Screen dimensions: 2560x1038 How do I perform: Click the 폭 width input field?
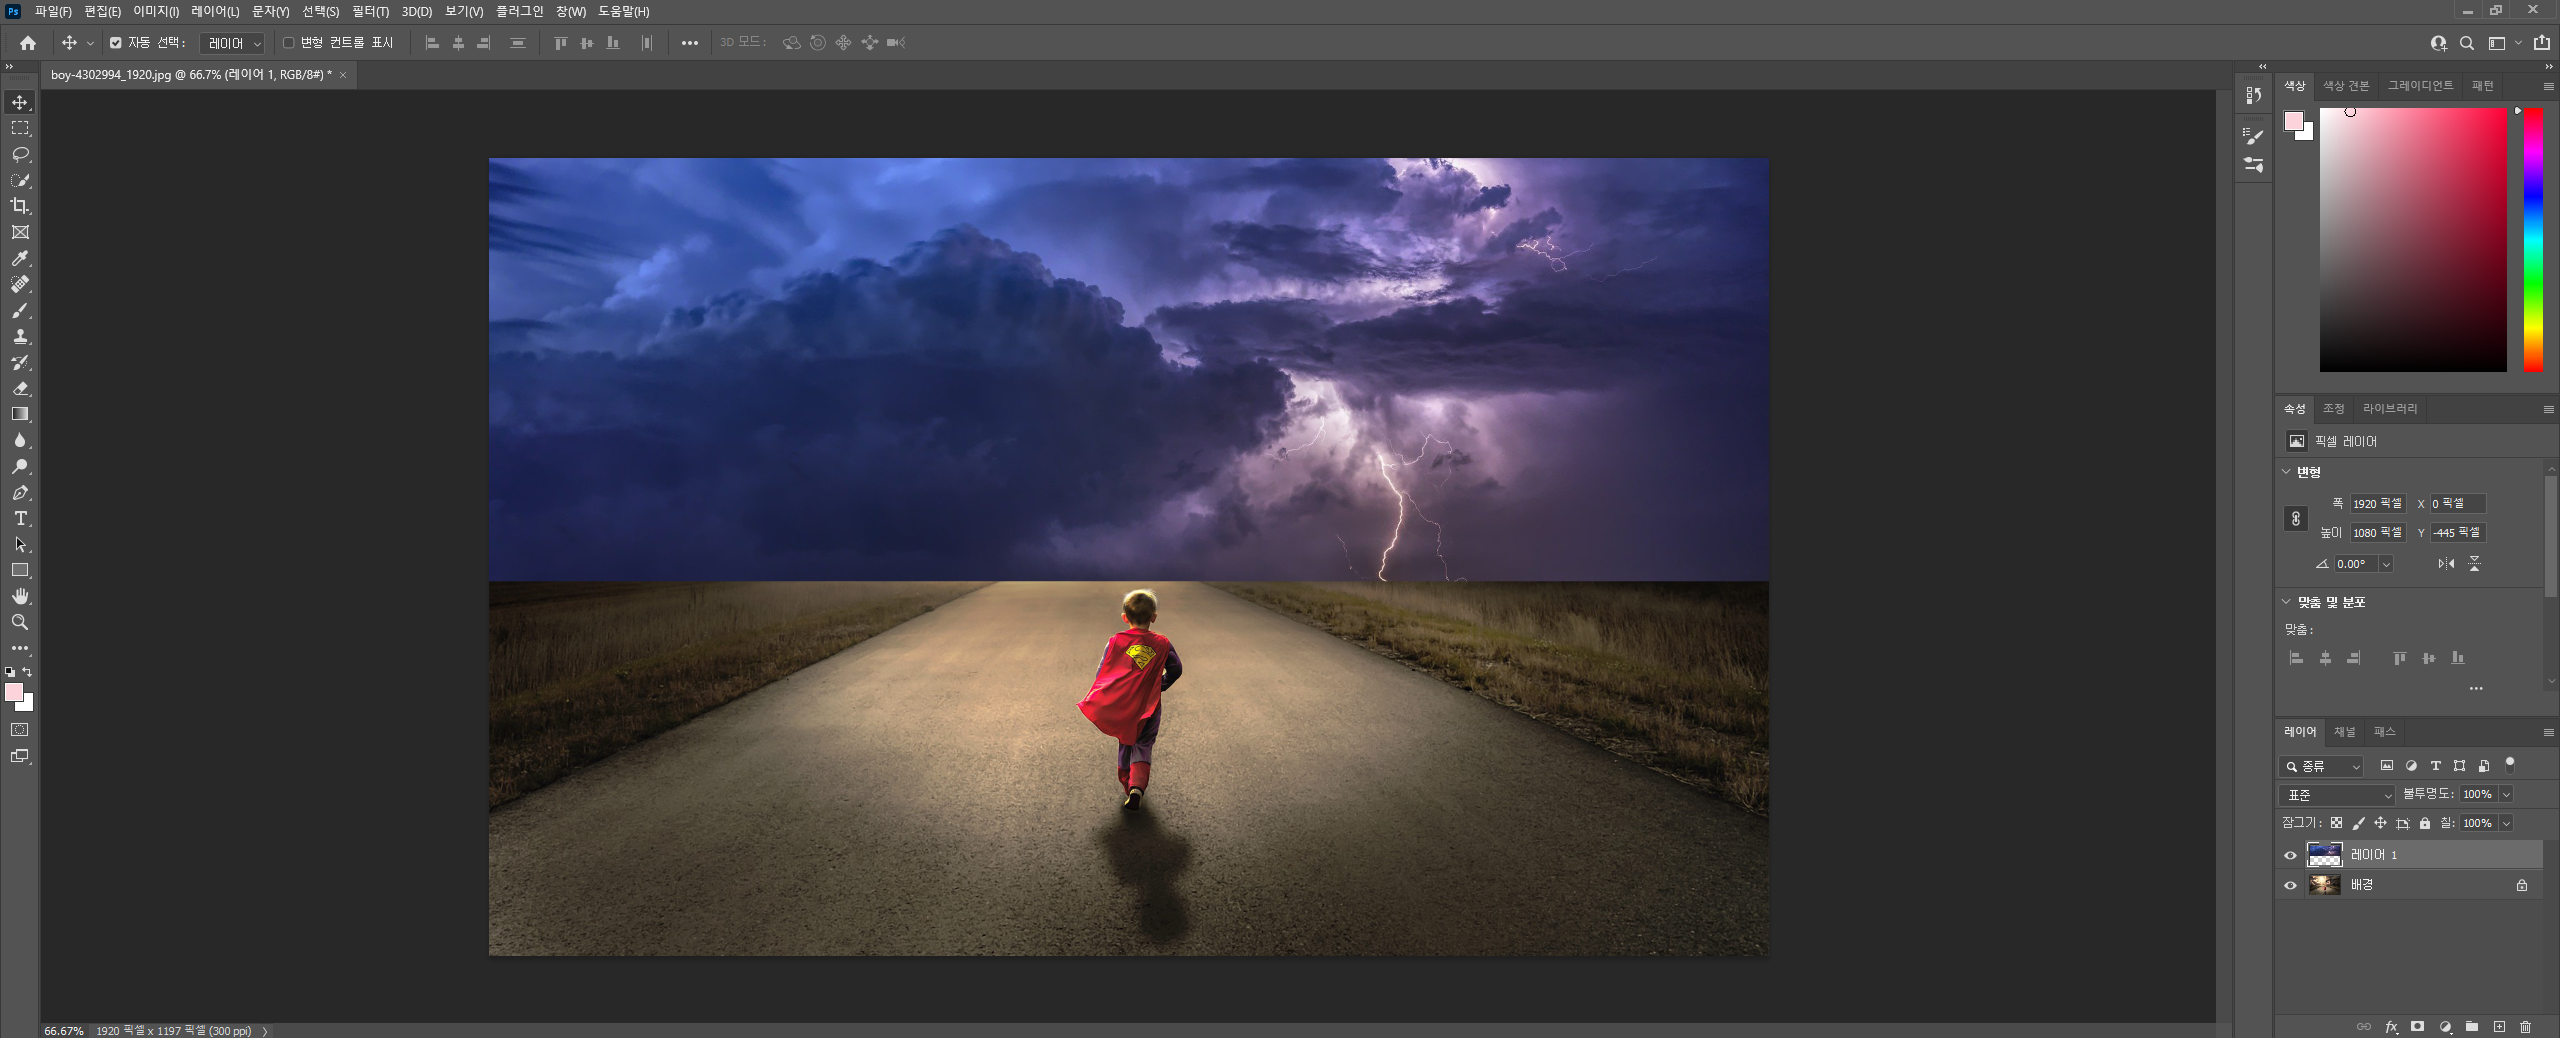[x=2377, y=504]
